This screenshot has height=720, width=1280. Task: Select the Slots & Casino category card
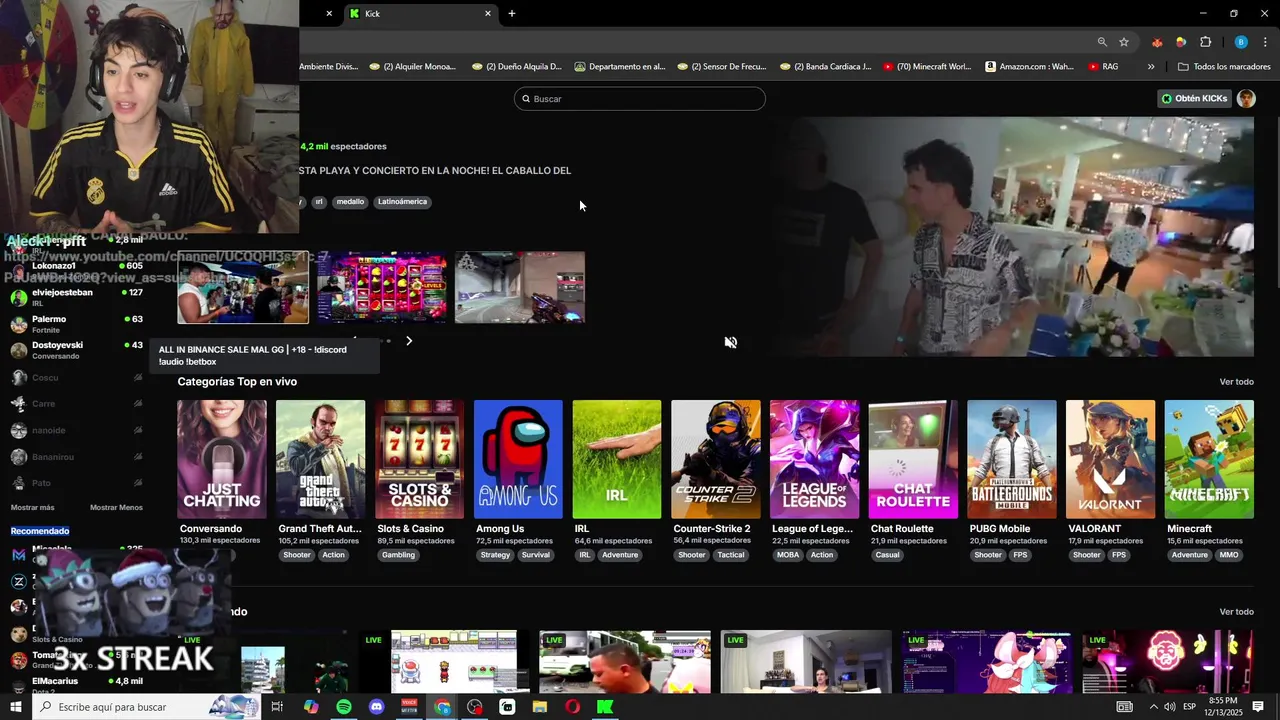(419, 459)
